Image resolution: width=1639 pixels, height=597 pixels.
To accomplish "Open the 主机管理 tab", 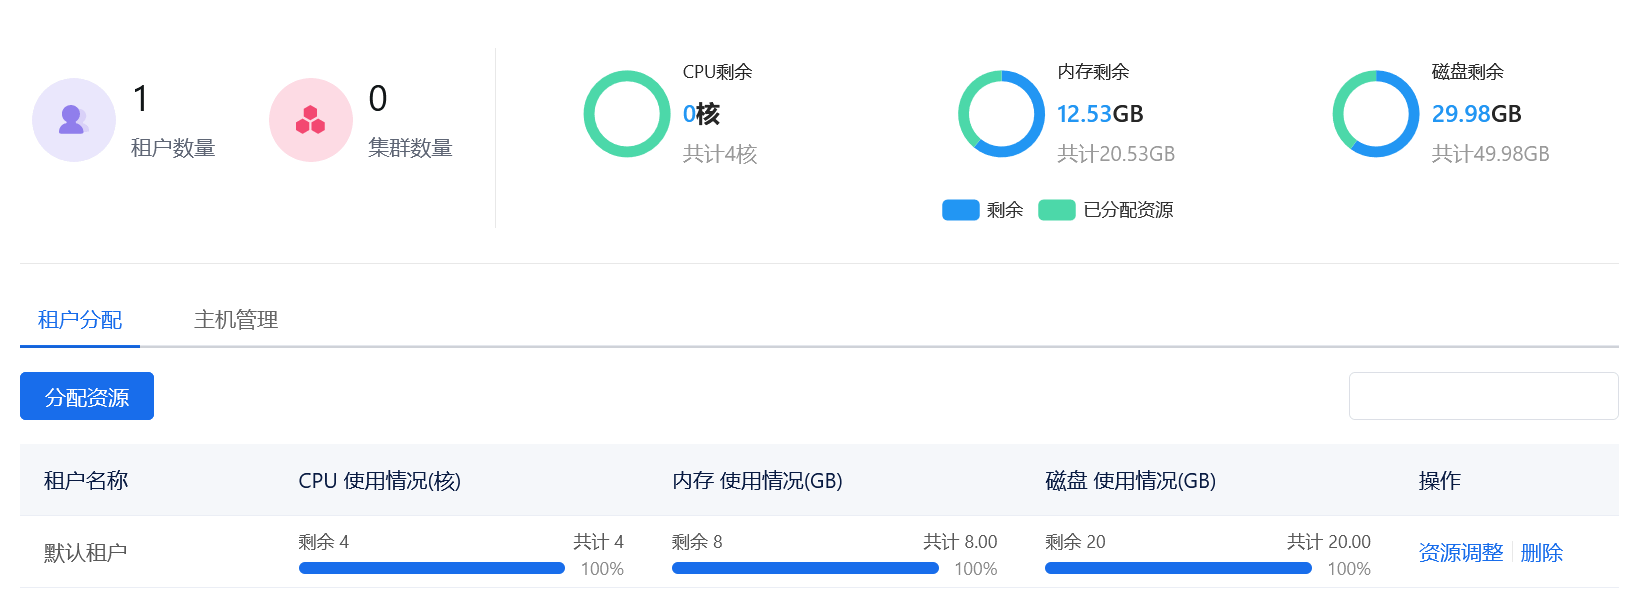I will pyautogui.click(x=236, y=320).
